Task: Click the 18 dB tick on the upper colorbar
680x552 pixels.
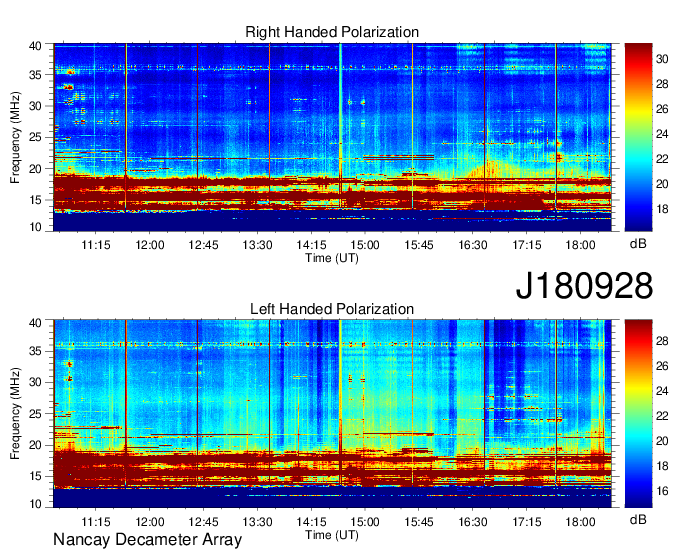Action: 662,209
